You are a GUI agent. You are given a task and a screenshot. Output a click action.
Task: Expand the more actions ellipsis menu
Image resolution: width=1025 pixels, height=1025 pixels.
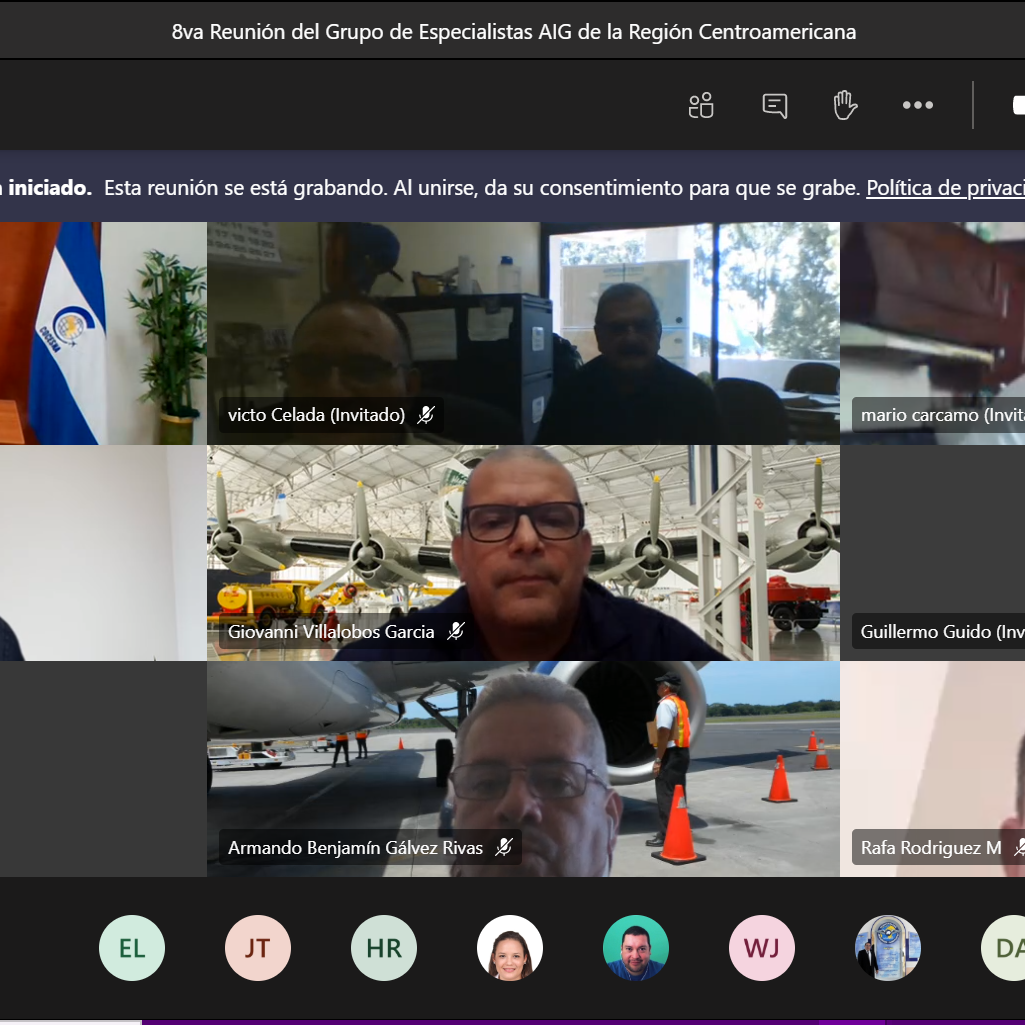pos(917,105)
